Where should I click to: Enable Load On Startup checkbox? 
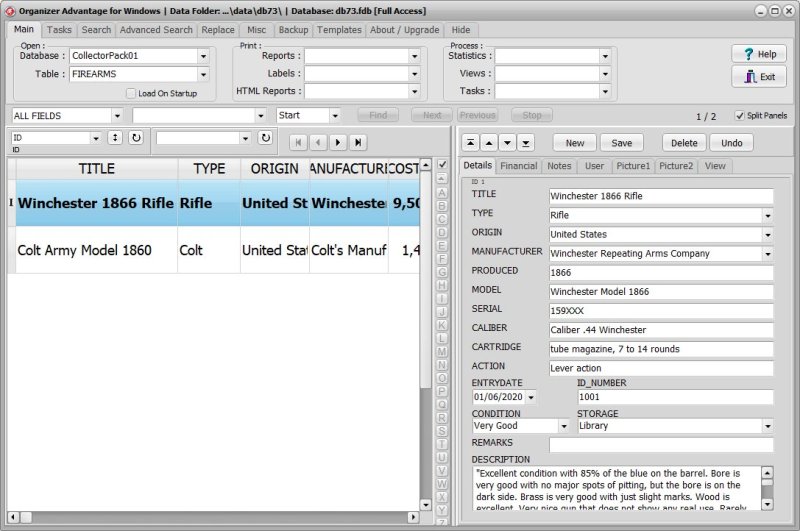131,93
